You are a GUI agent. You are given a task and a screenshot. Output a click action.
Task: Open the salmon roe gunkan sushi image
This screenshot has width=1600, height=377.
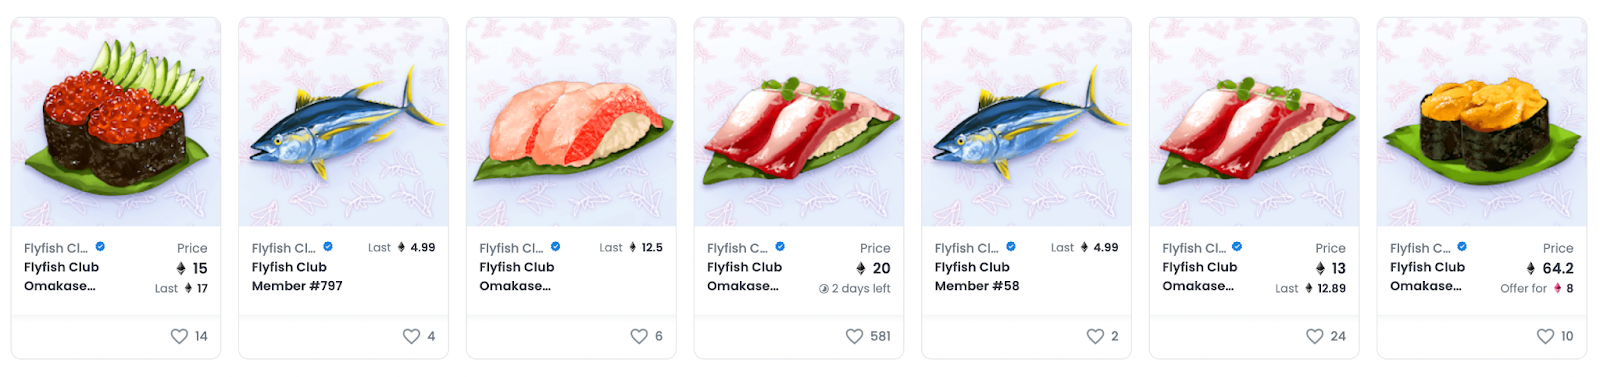[x=116, y=122]
